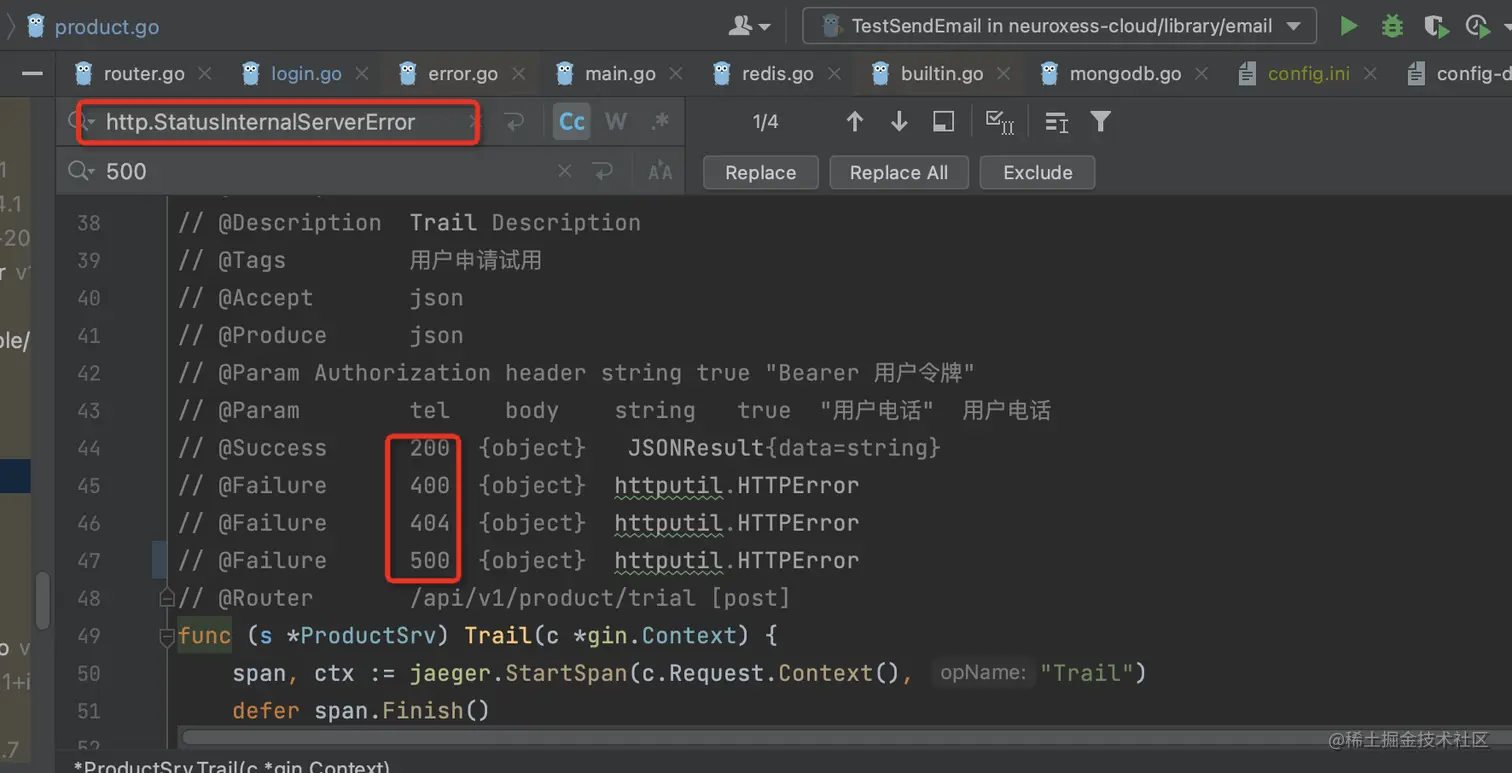Click the jaeger.StartSpan call on line 50
This screenshot has width=1512, height=773.
click(519, 674)
